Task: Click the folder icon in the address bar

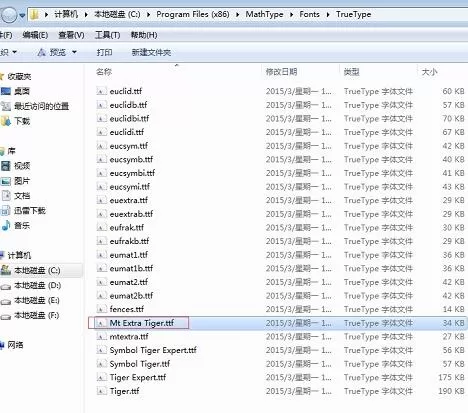Action: tap(34, 14)
